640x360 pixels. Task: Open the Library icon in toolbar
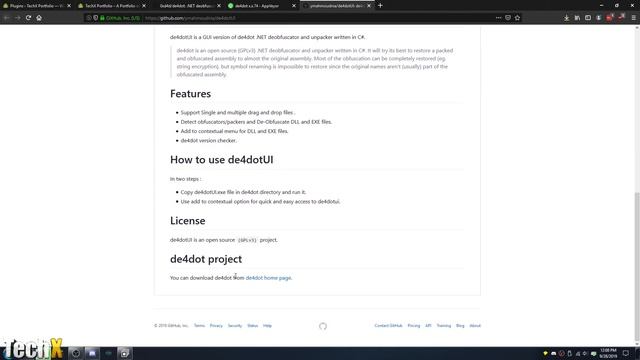pyautogui.click(x=577, y=18)
